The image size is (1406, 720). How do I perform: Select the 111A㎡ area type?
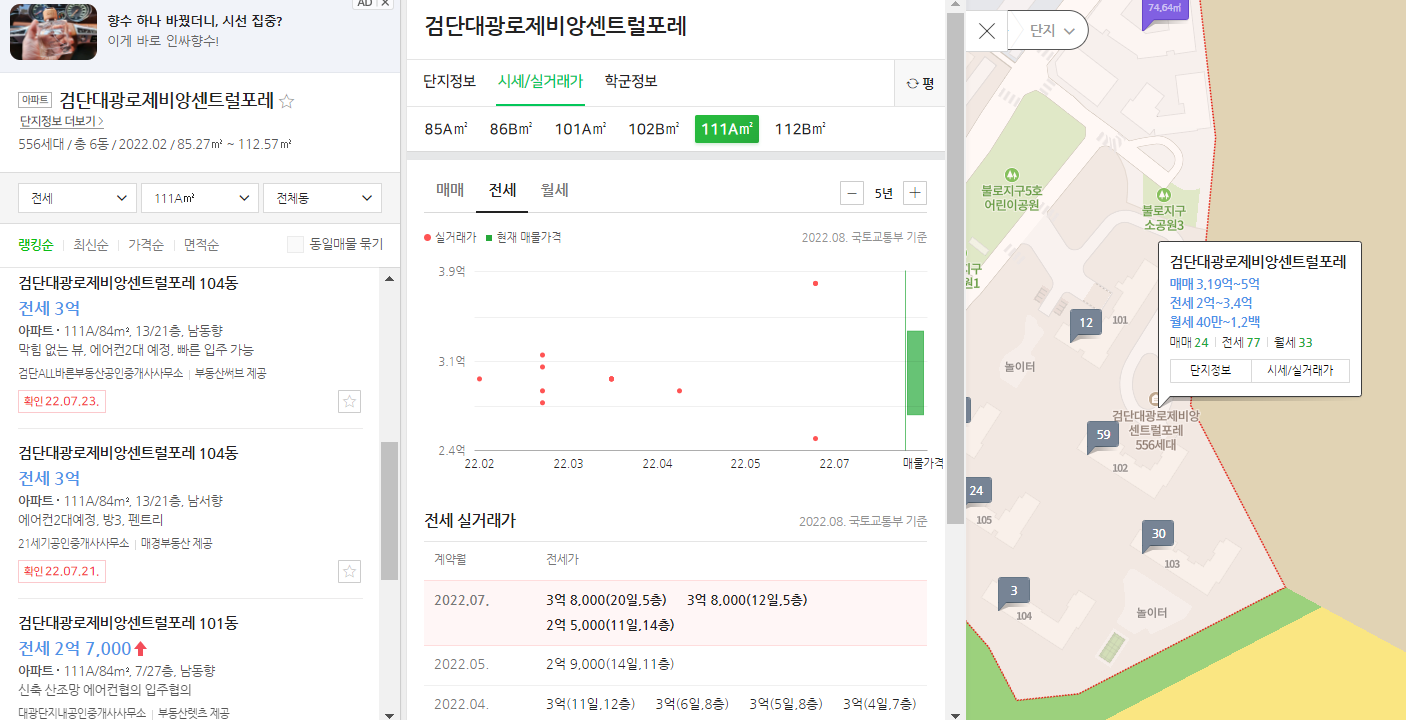point(727,129)
